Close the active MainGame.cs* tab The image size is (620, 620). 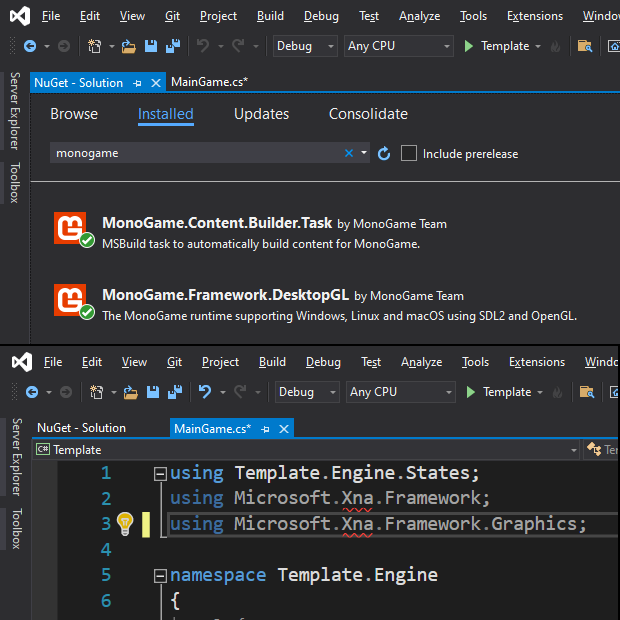click(x=284, y=429)
